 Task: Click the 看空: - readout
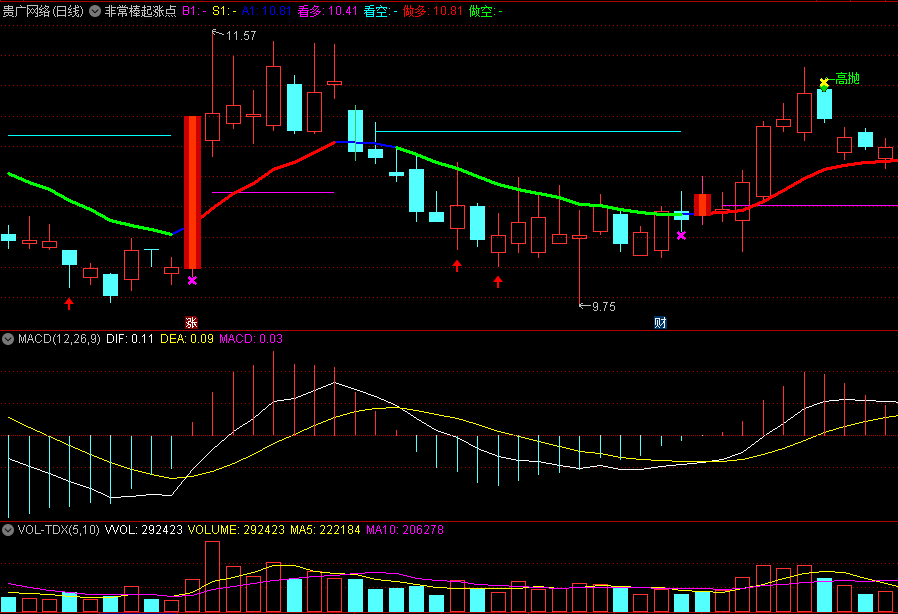(x=380, y=11)
